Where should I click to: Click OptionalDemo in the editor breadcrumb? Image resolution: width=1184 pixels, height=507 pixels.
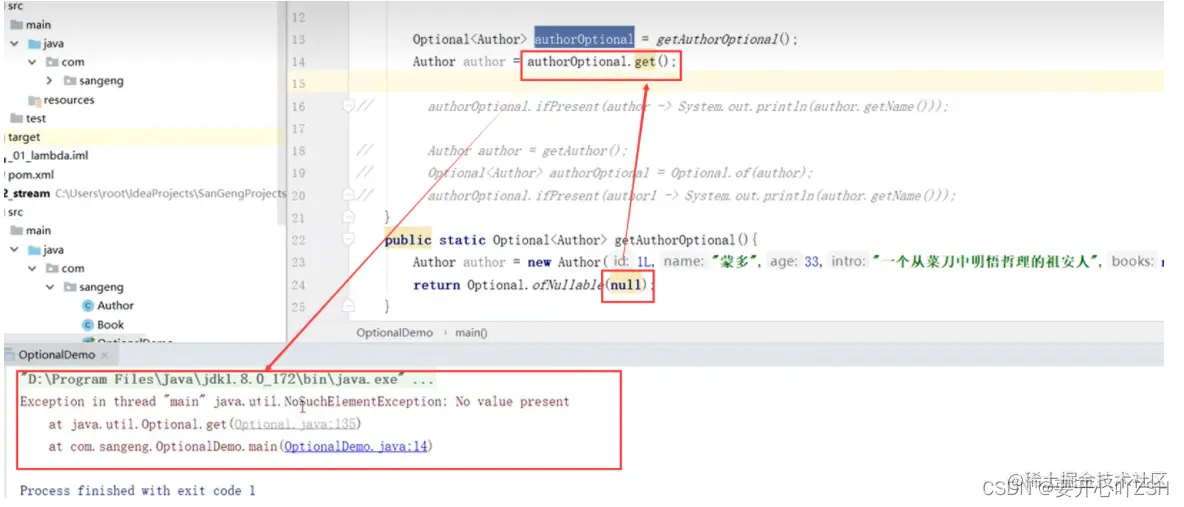click(x=395, y=332)
